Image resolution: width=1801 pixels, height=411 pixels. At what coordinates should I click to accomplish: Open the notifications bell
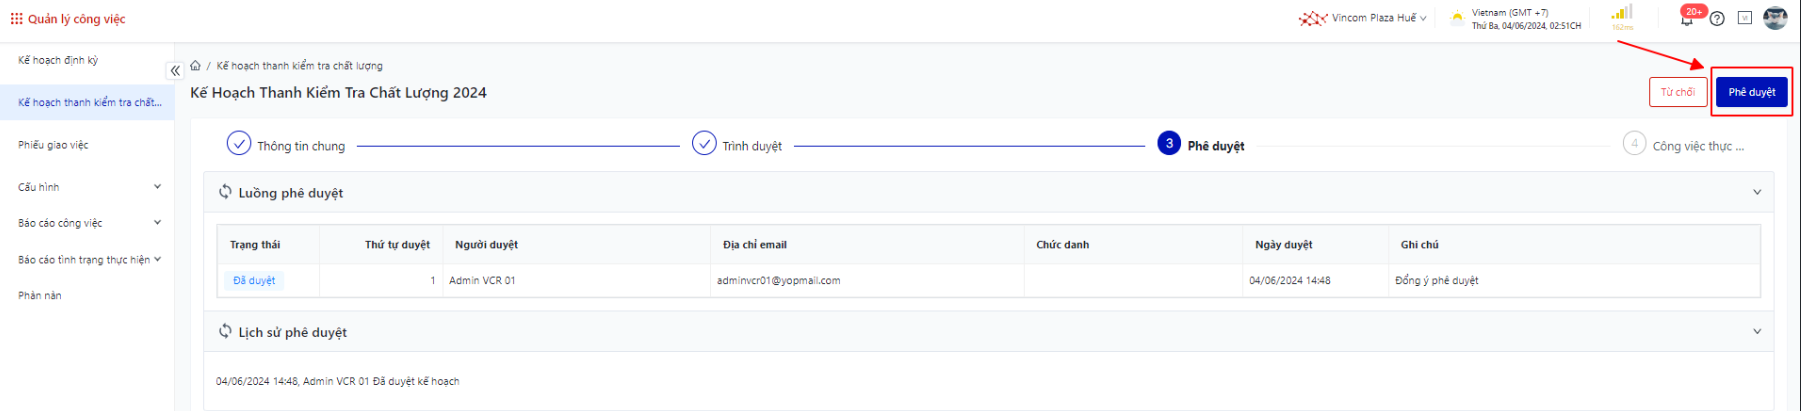click(x=1687, y=18)
